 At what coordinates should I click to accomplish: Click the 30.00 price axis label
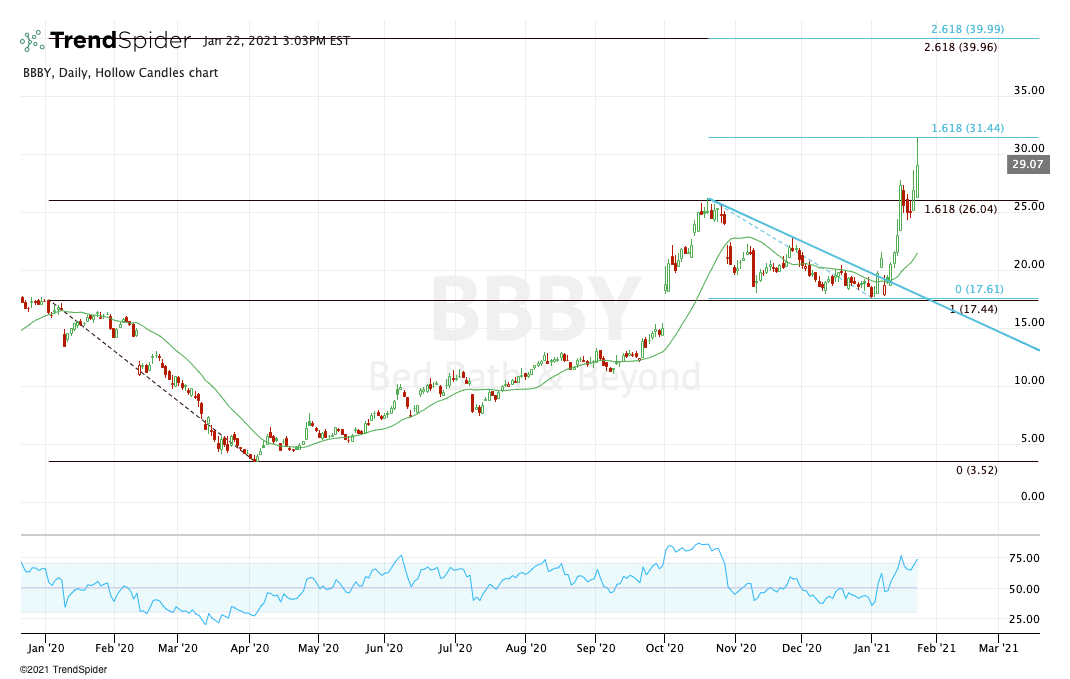click(1028, 148)
